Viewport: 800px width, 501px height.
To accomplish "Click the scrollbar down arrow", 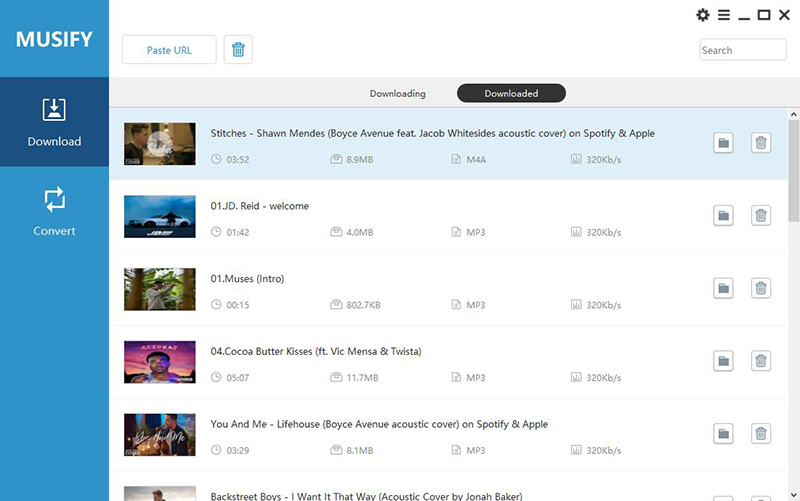I will (793, 495).
